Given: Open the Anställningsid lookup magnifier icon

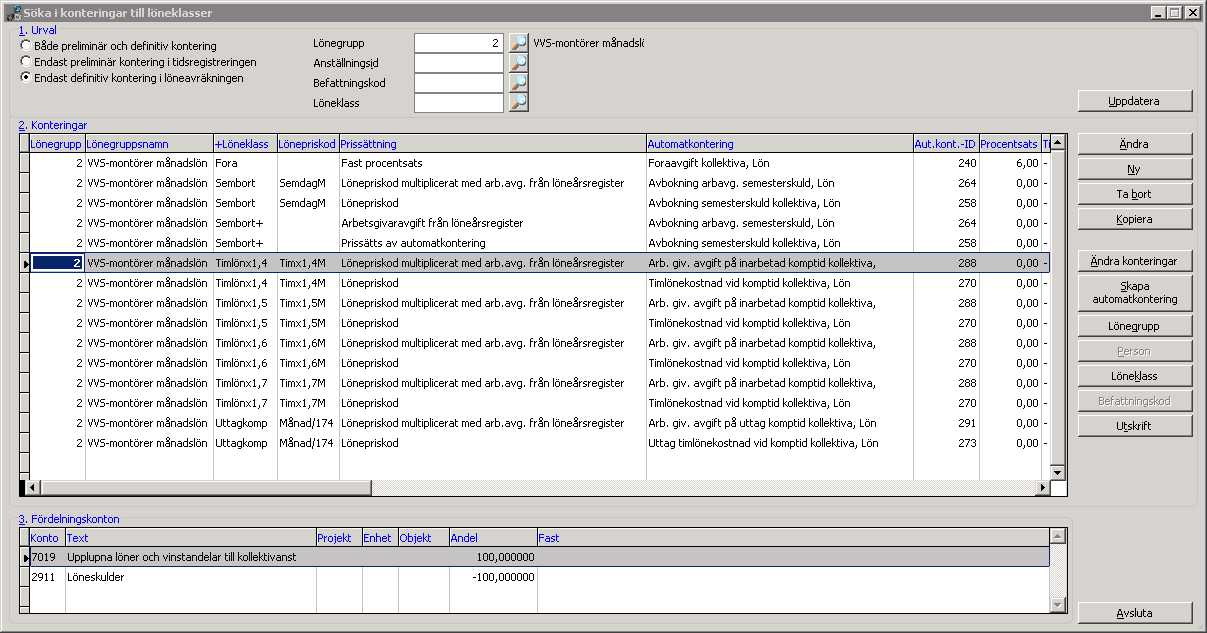Looking at the screenshot, I should pos(518,63).
